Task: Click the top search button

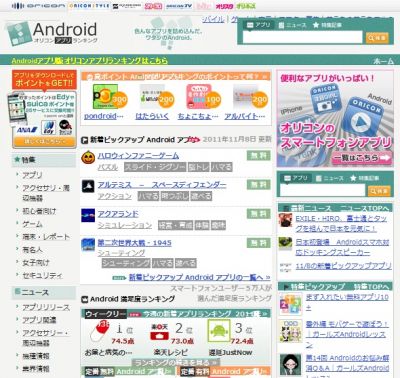Action: pos(377,38)
